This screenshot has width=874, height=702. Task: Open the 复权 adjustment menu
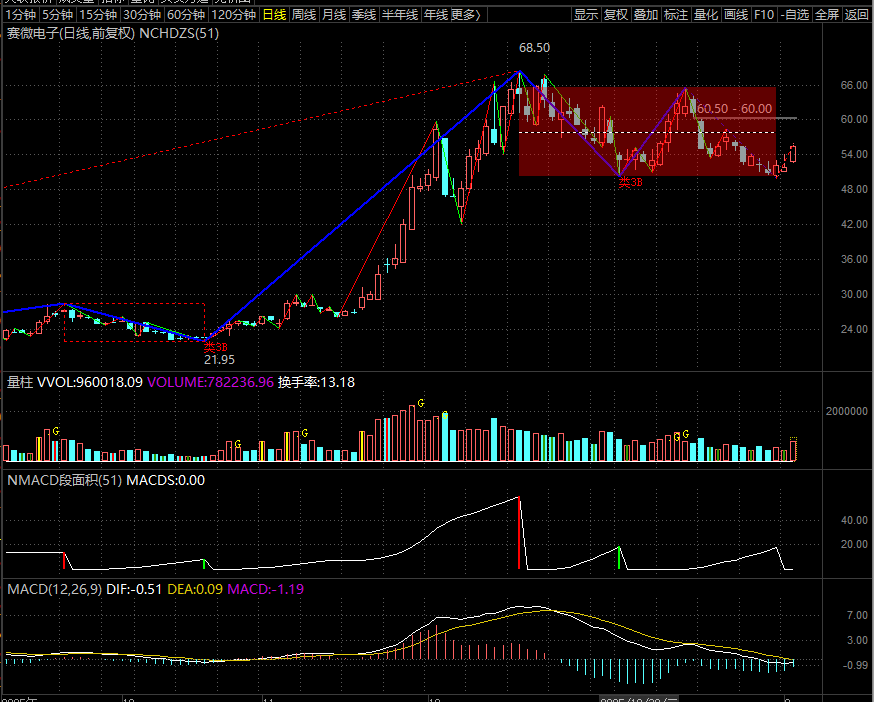pyautogui.click(x=616, y=14)
